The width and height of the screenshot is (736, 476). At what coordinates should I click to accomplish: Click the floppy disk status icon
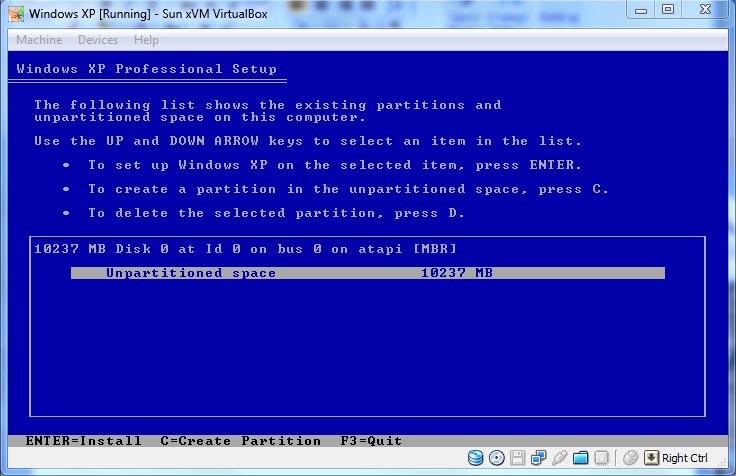(517, 458)
